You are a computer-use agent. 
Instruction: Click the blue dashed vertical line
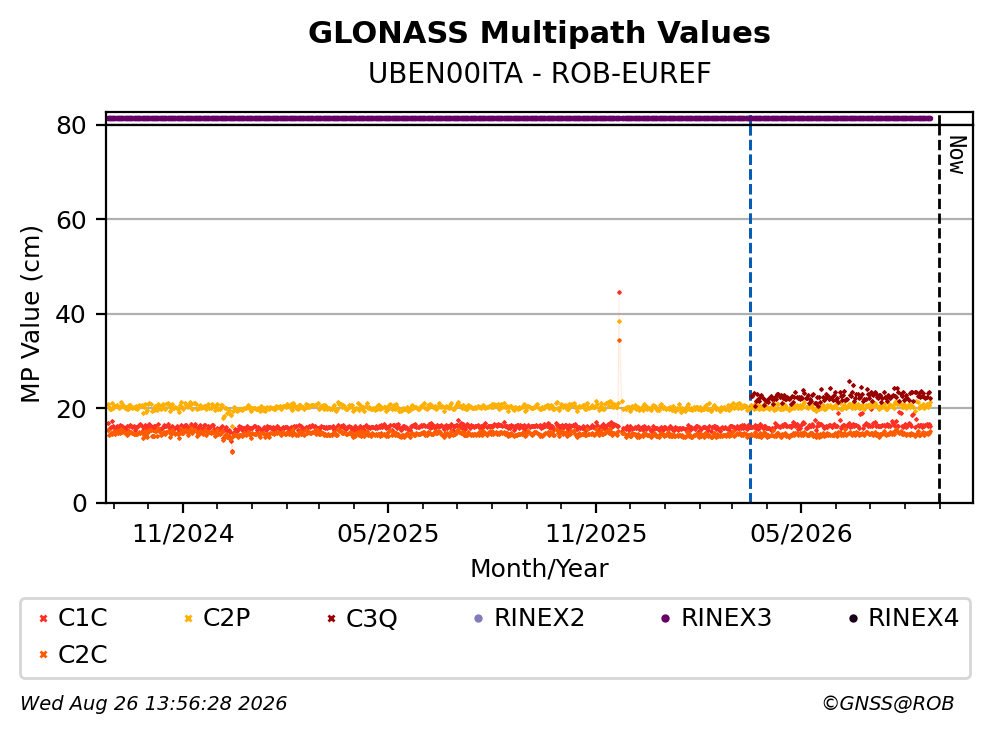pyautogui.click(x=750, y=309)
